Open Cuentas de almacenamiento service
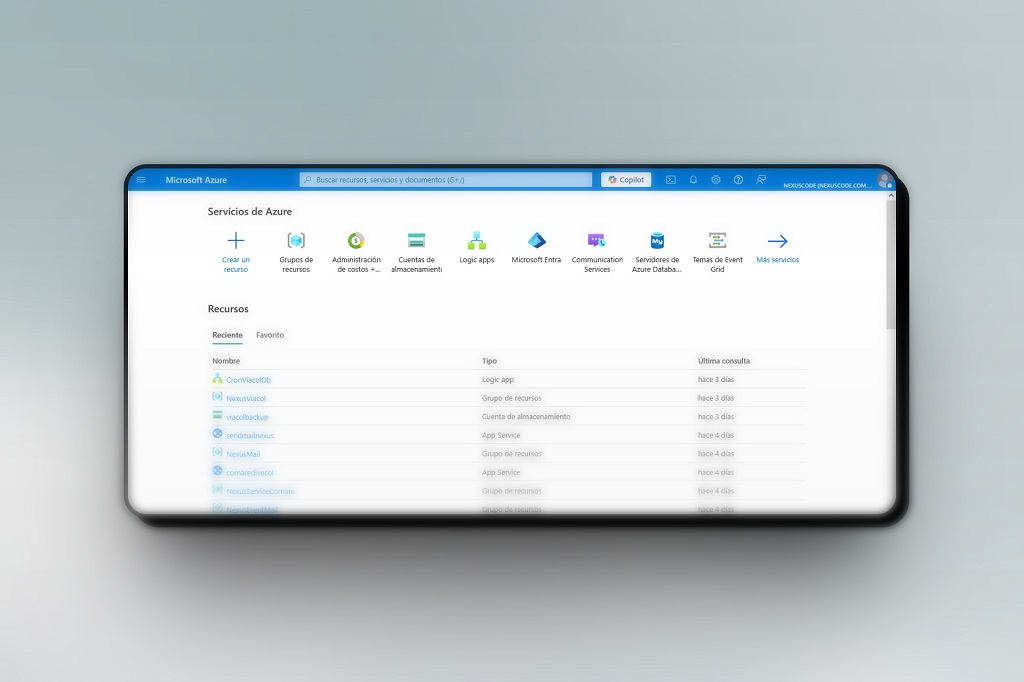This screenshot has width=1024, height=682. (416, 241)
